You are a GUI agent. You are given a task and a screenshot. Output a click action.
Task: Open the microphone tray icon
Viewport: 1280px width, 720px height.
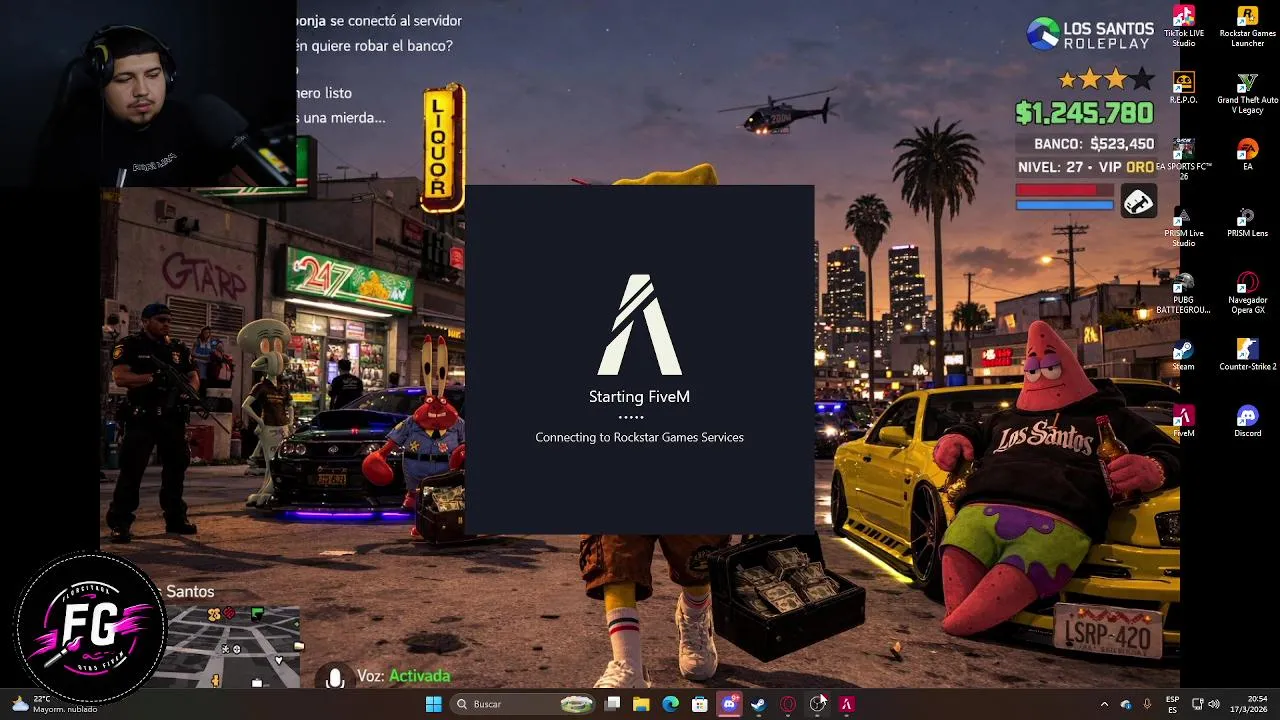1147,704
